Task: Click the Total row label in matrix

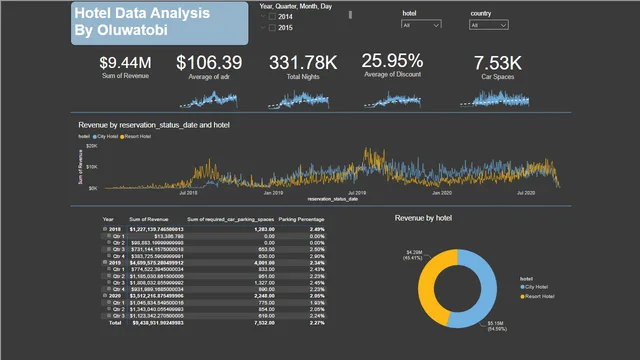Action: point(115,322)
